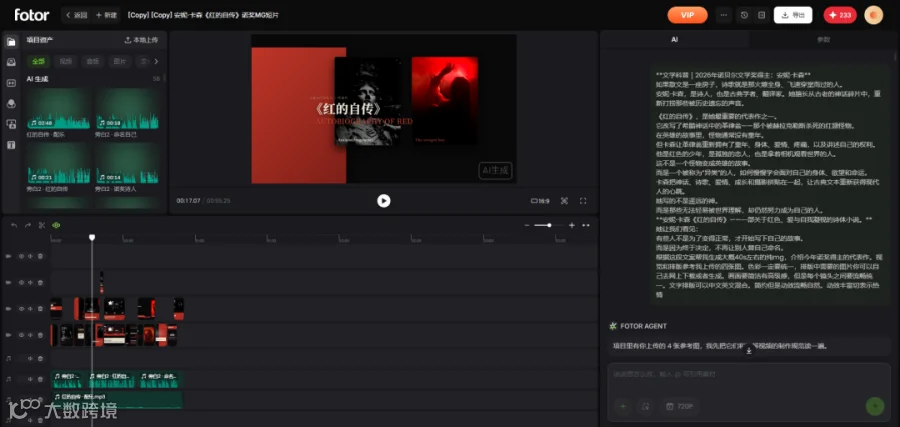Select the 视频 asset filter tab
900x427 pixels.
[x=65, y=61]
